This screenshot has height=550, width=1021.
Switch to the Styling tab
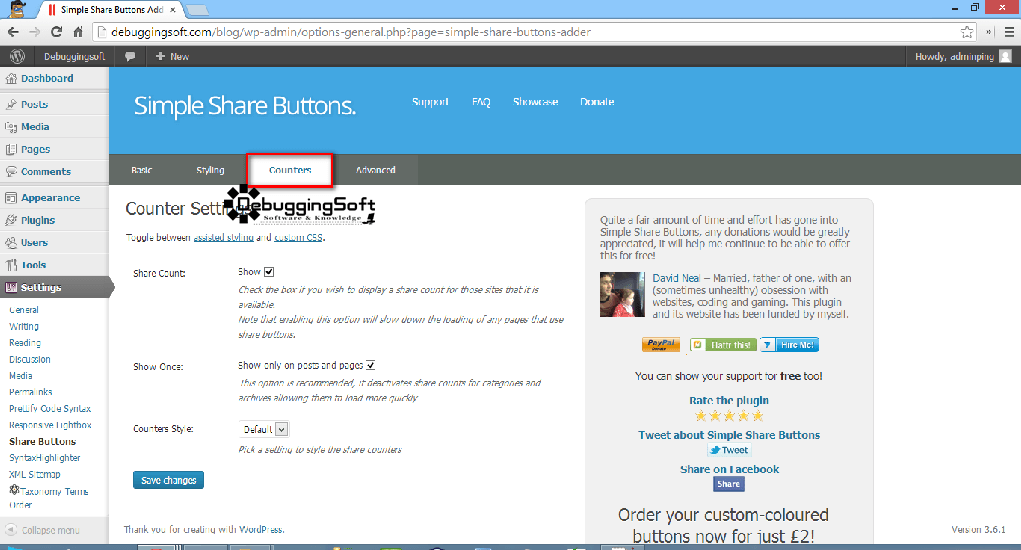click(210, 170)
